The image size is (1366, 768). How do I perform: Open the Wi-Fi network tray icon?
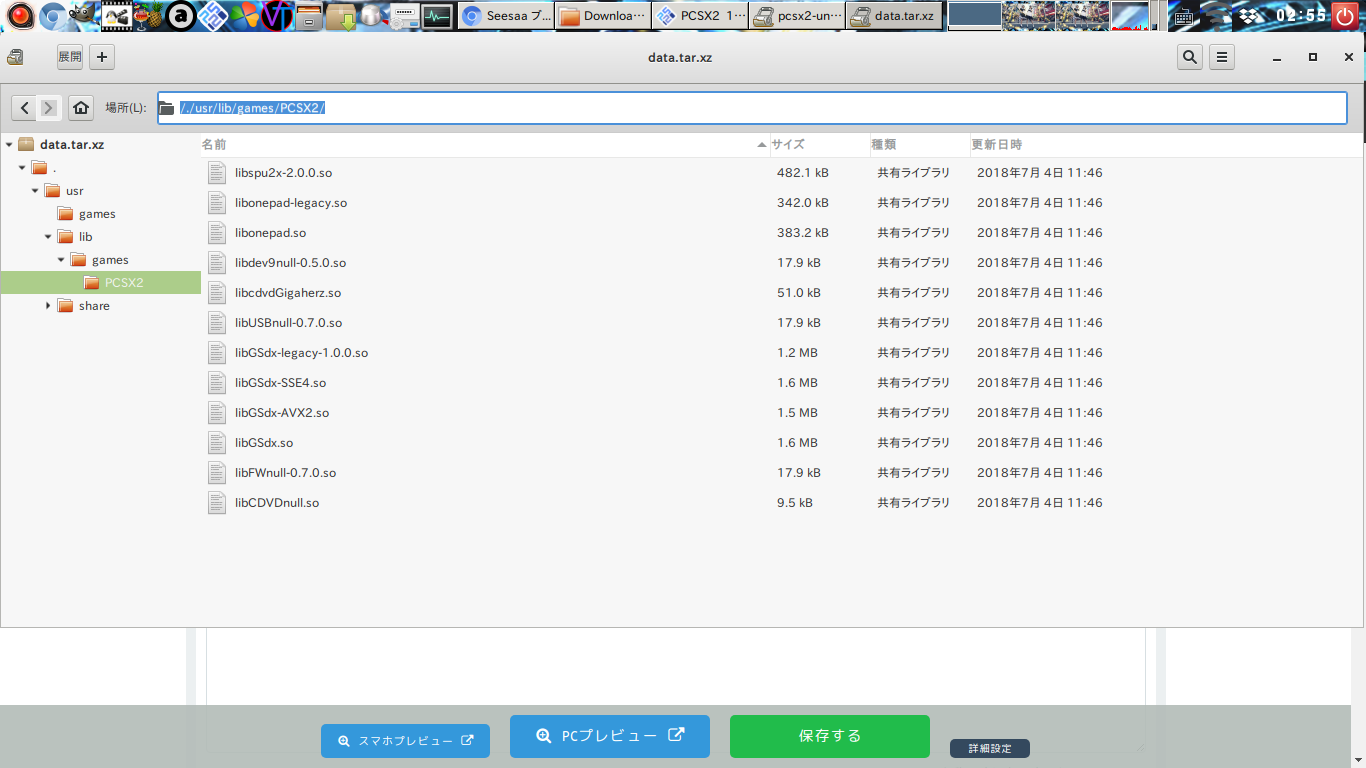pos(1218,16)
